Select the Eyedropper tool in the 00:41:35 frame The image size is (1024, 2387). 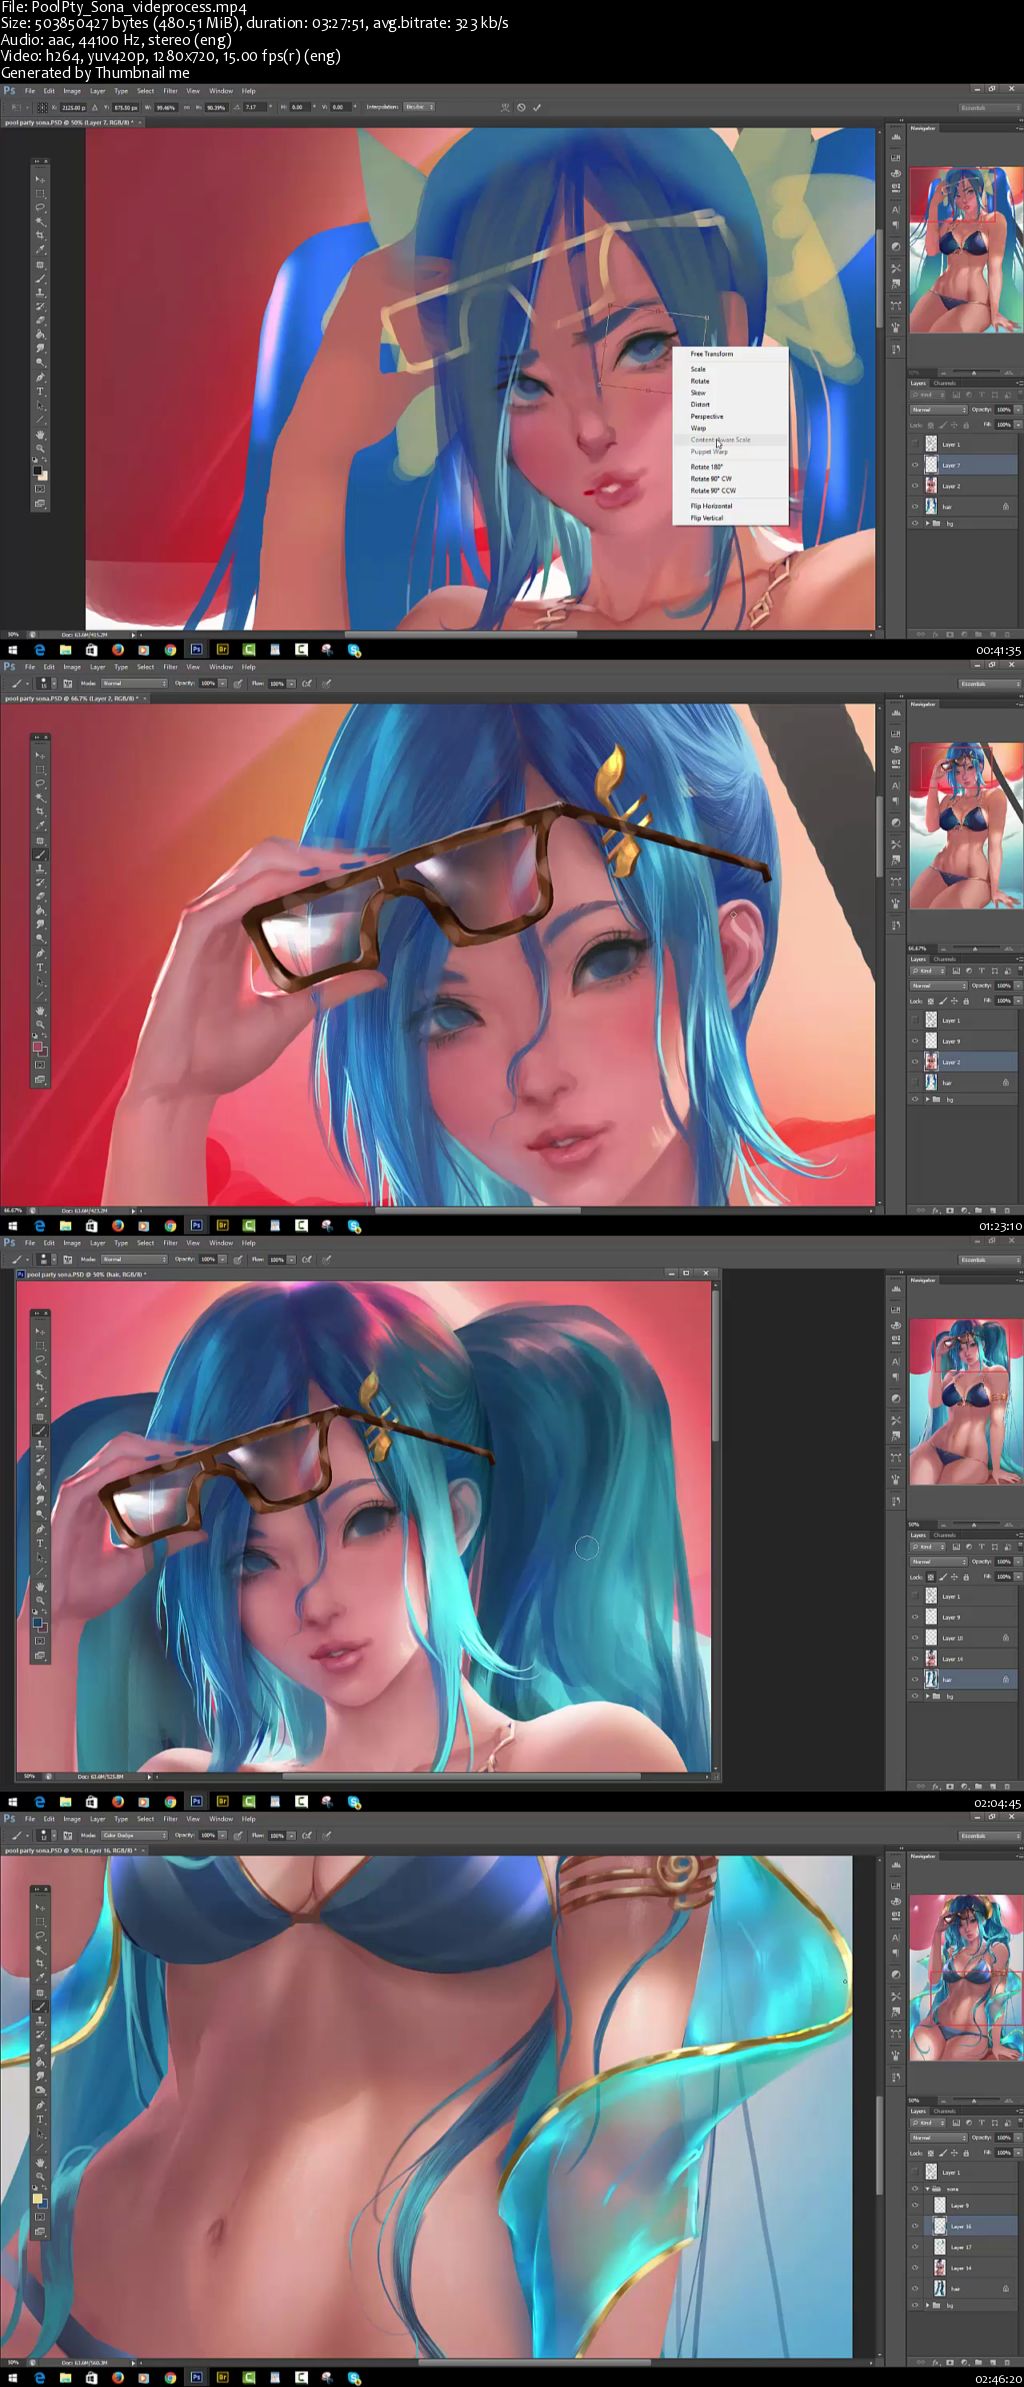(x=40, y=249)
